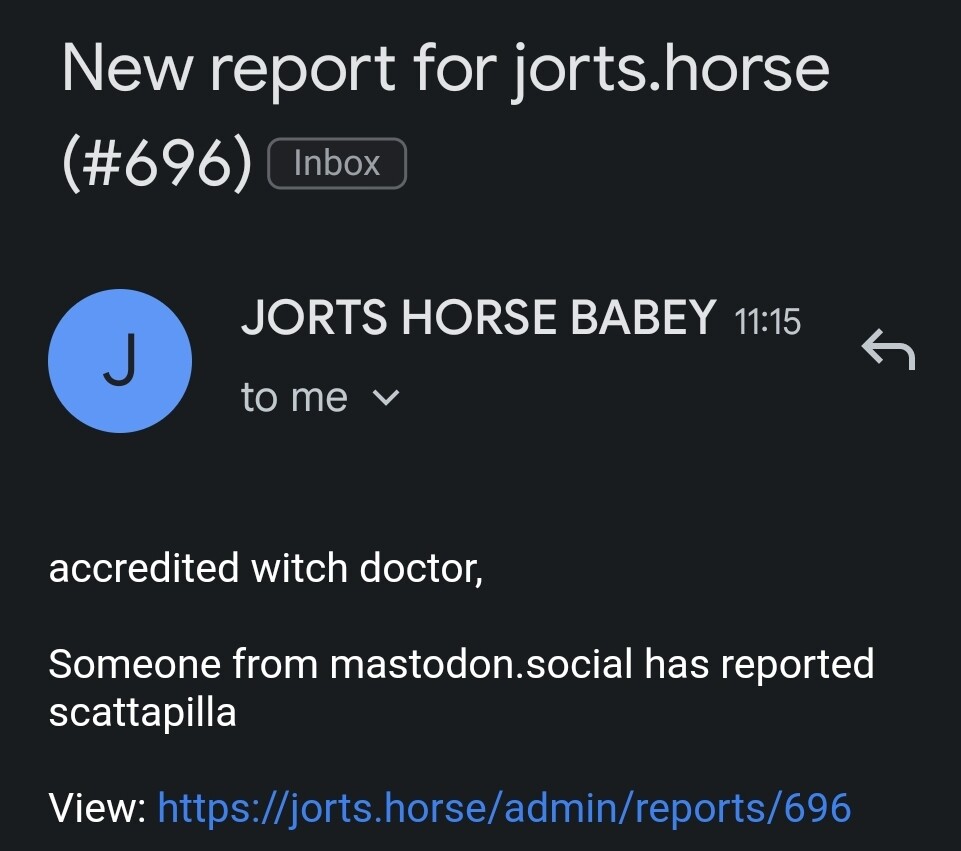Open the blue J sender avatar
This screenshot has width=961, height=851.
(x=120, y=361)
